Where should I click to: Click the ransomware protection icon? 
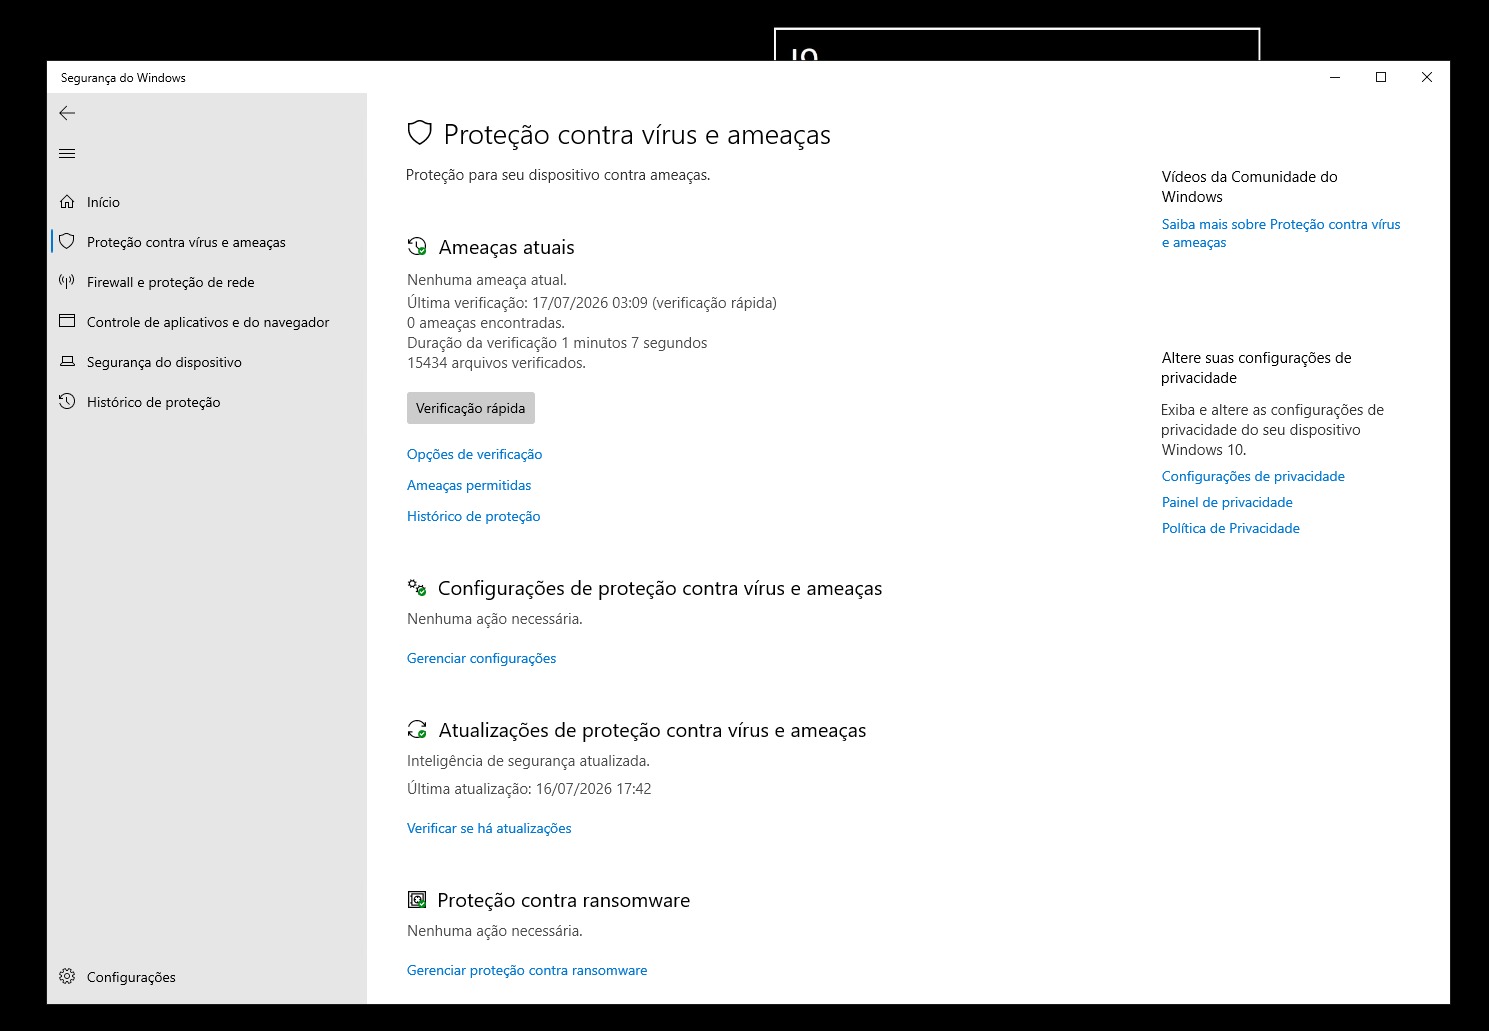click(x=417, y=900)
